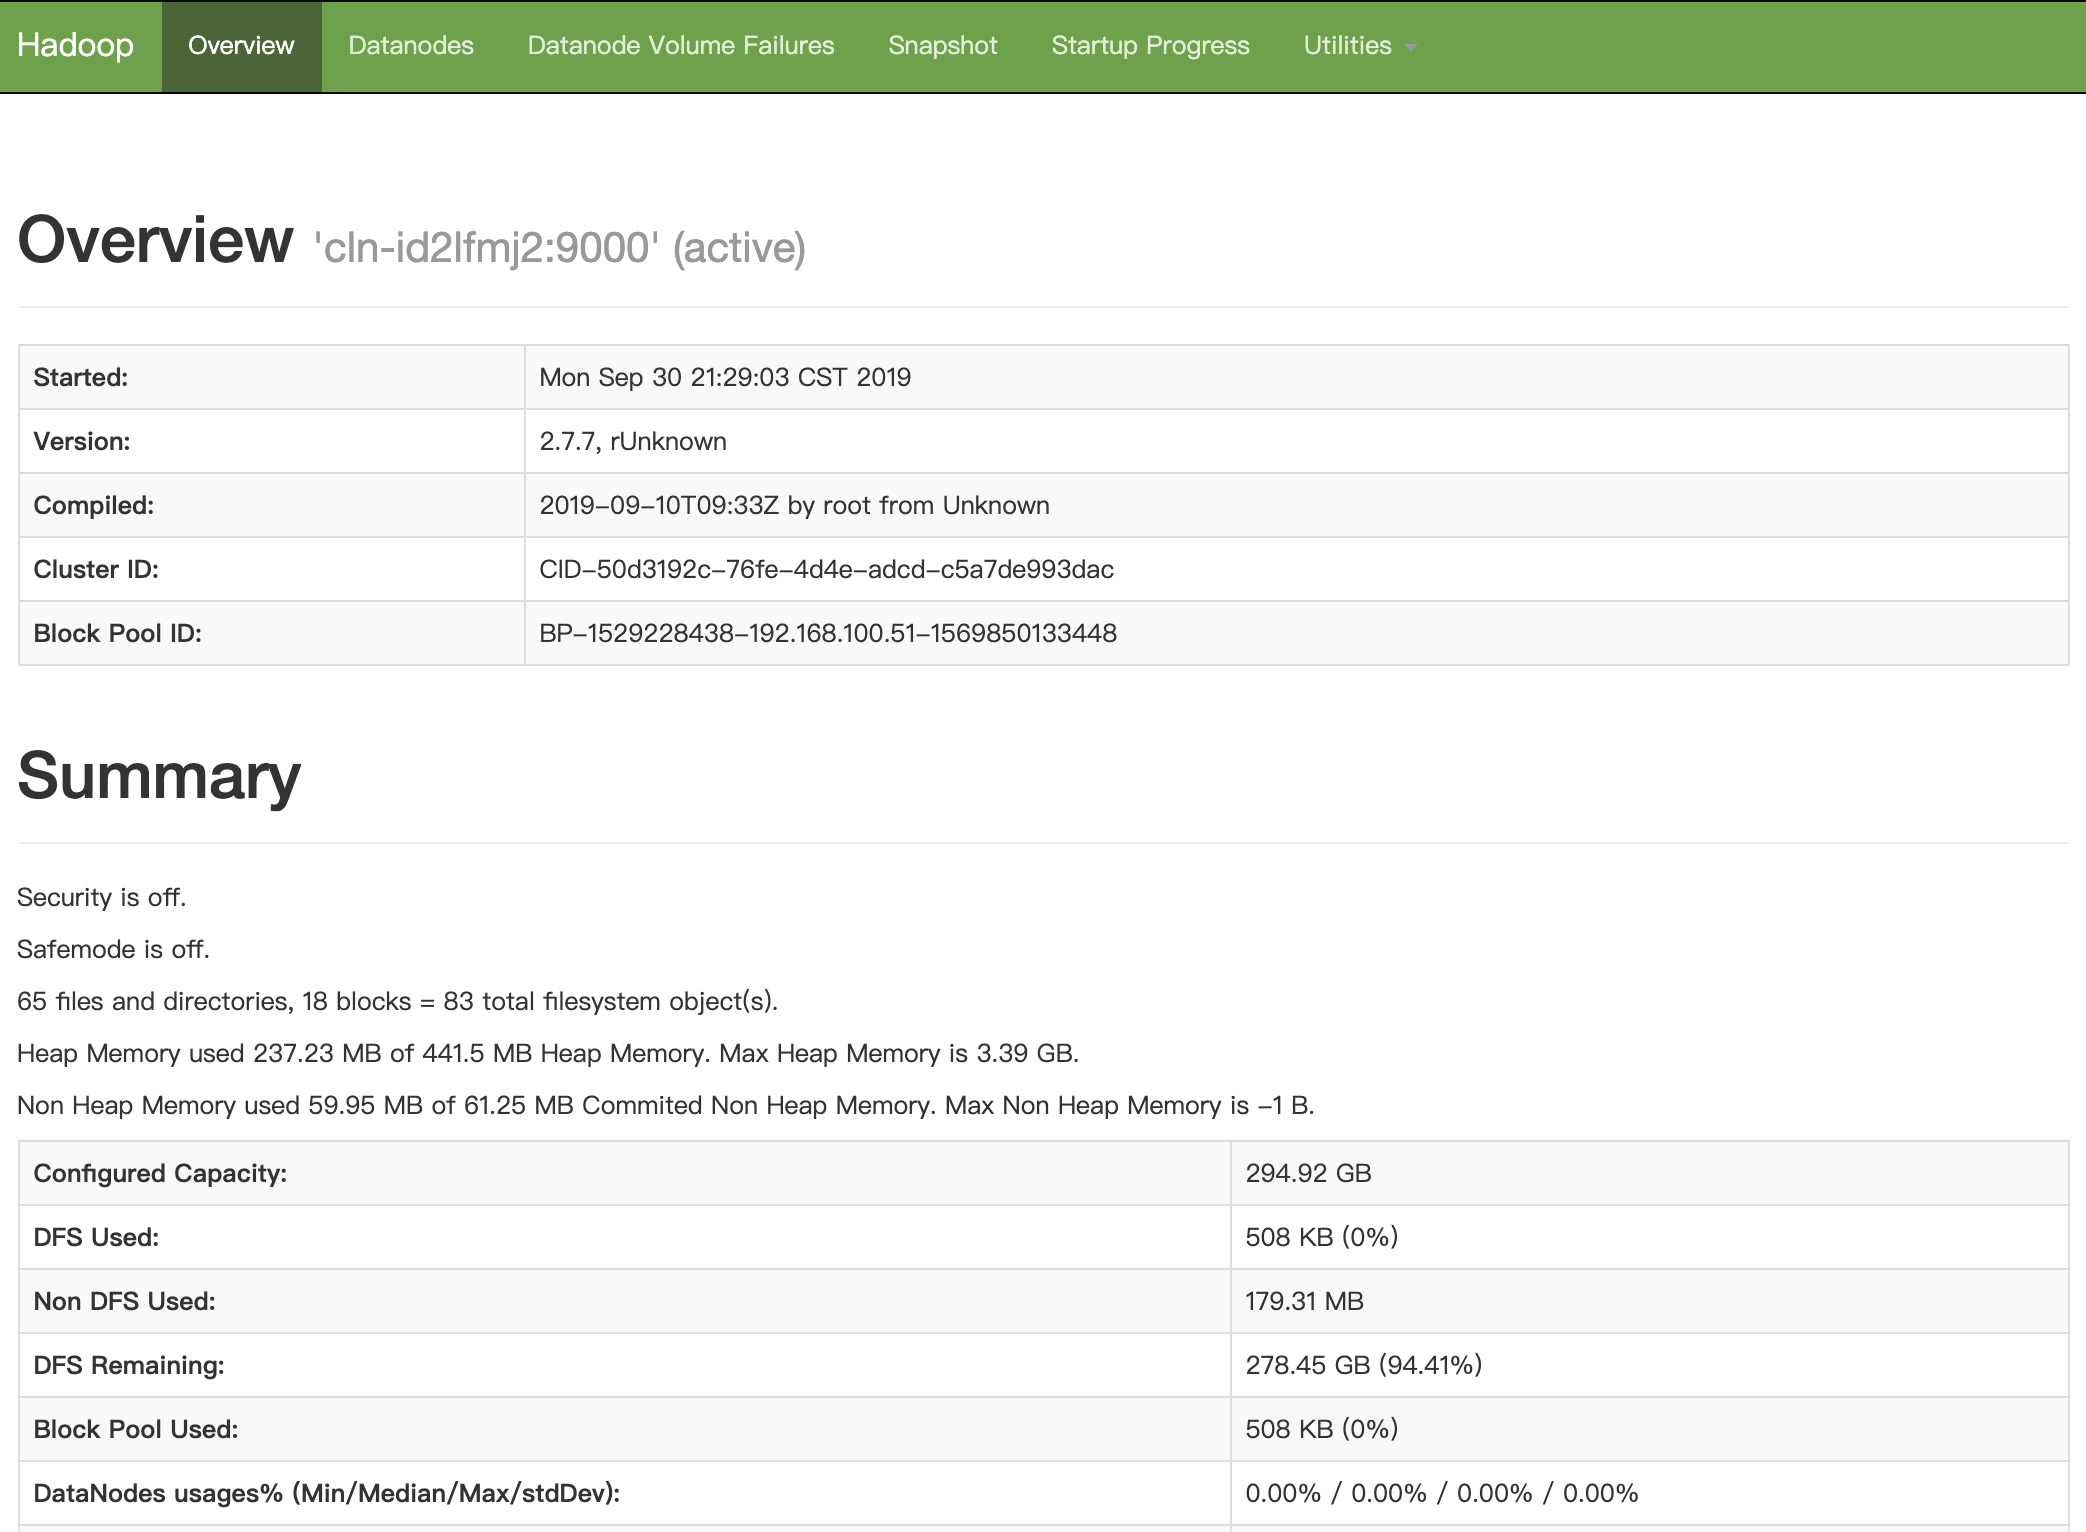Click the Block Pool ID: label

click(x=118, y=633)
